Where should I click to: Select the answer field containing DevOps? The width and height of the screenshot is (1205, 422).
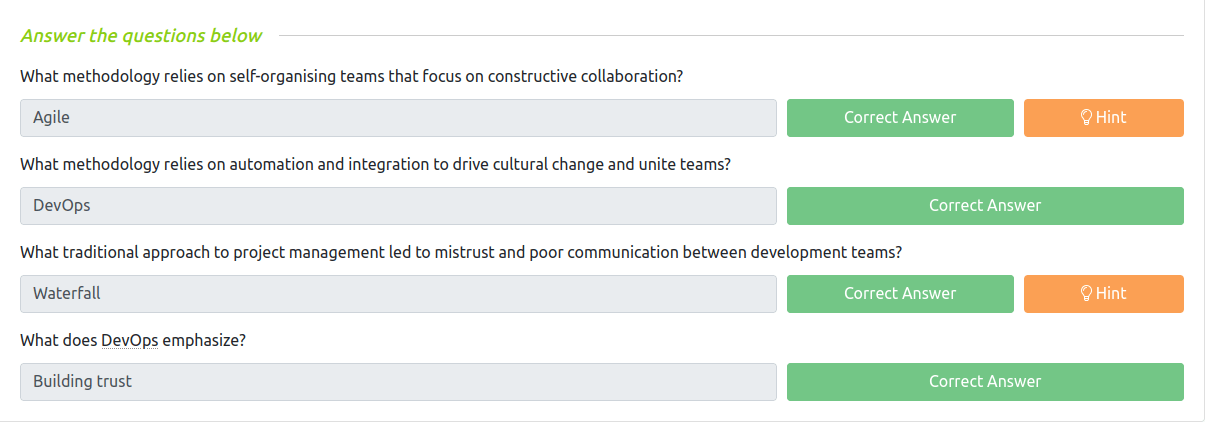coord(398,206)
